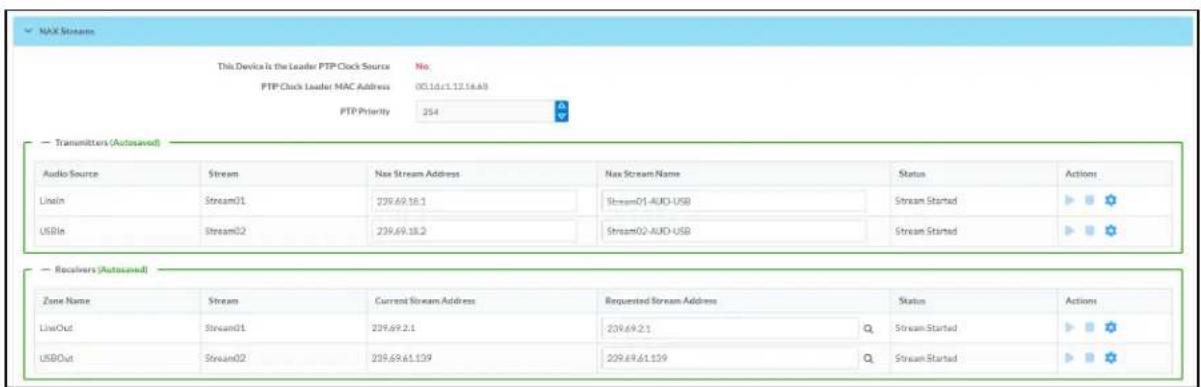Increase PTP Priority with up arrow
The width and height of the screenshot is (1201, 387).
click(560, 107)
